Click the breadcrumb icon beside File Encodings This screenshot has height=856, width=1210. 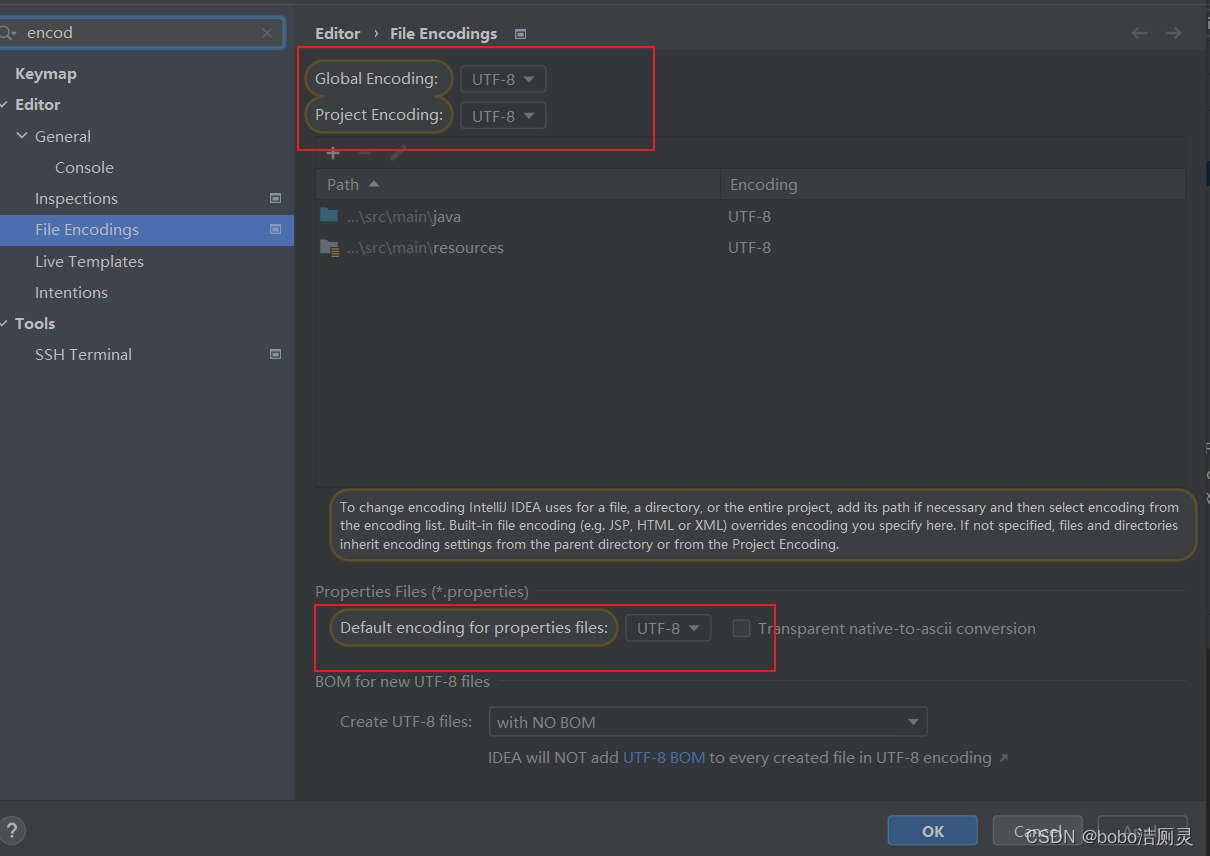pyautogui.click(x=520, y=33)
